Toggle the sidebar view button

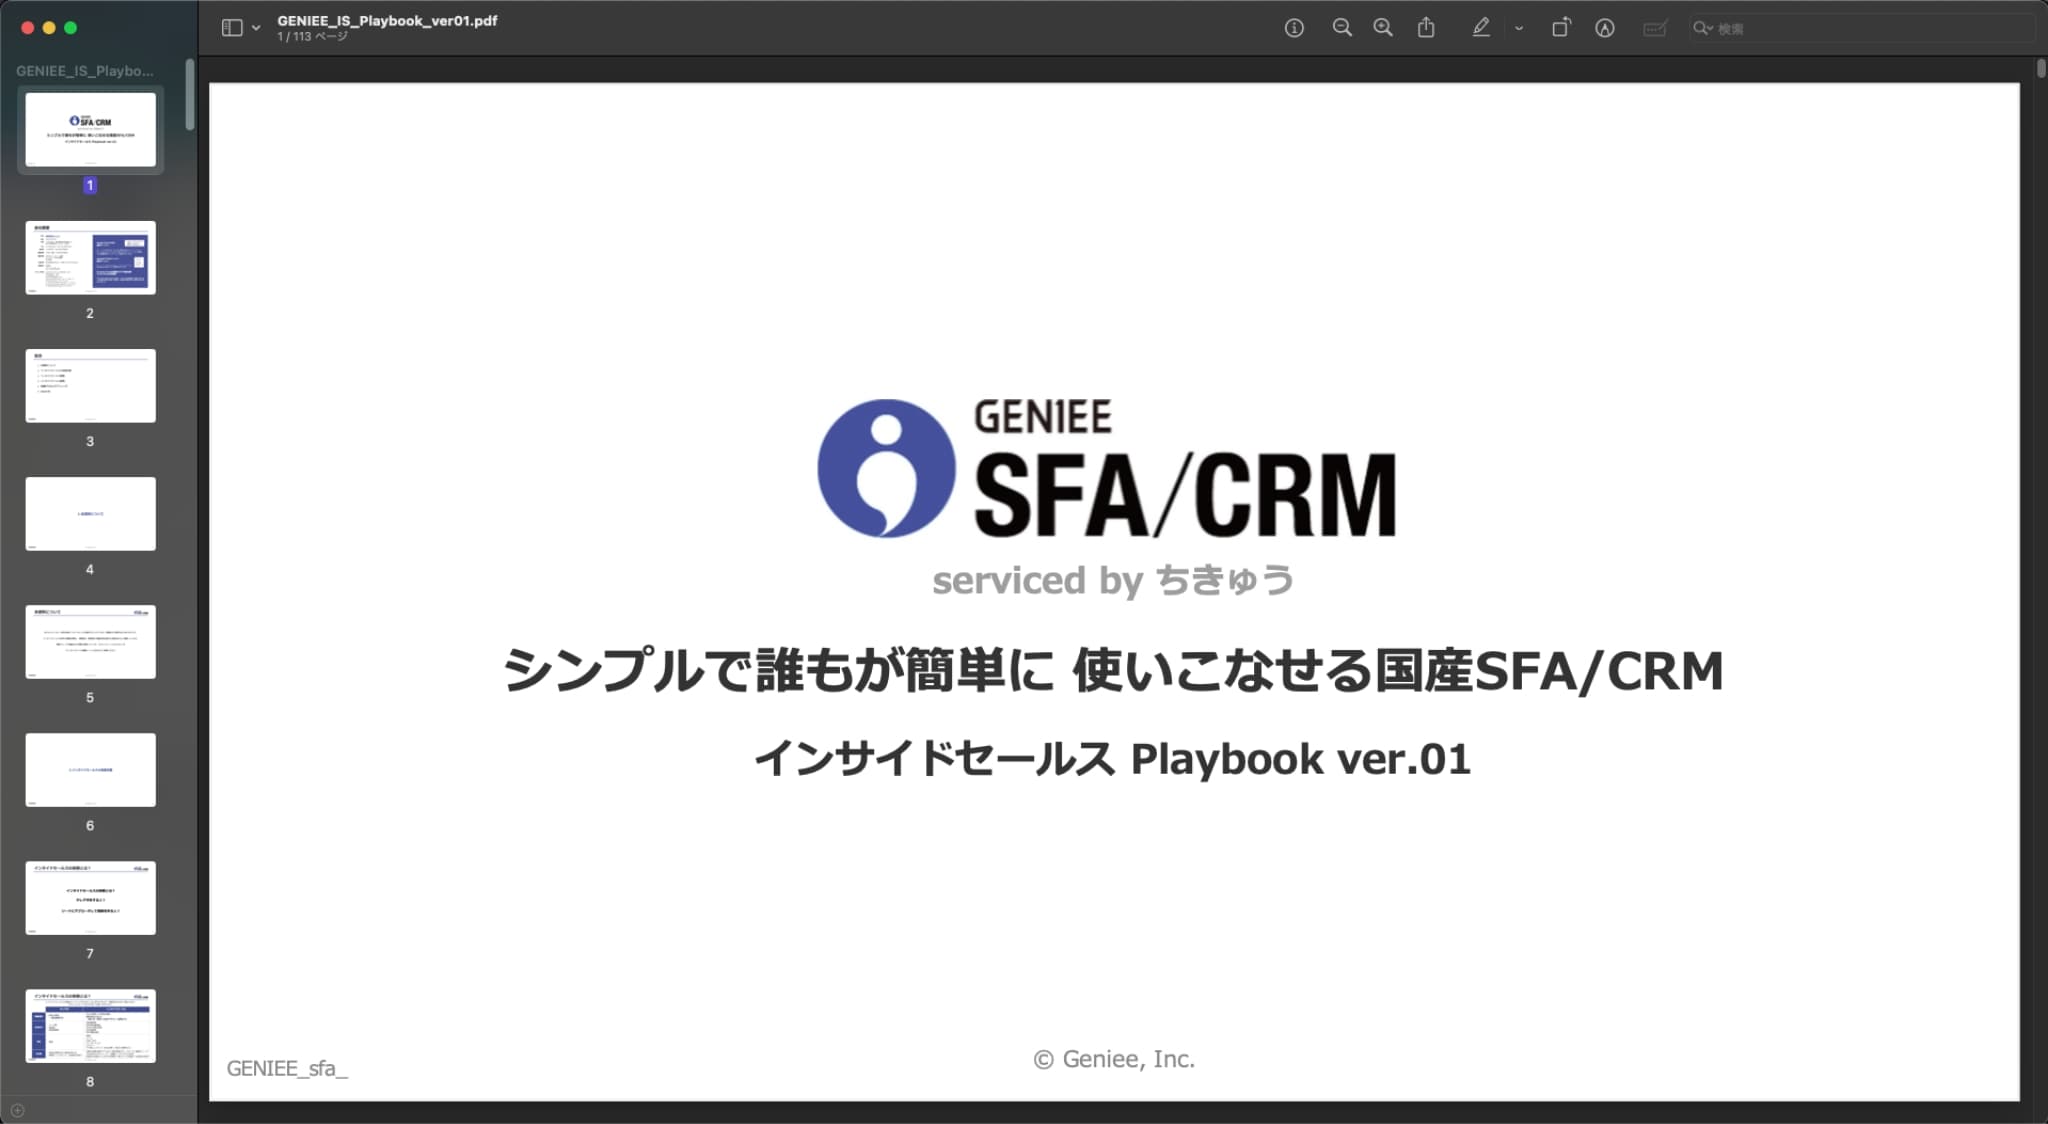click(232, 28)
